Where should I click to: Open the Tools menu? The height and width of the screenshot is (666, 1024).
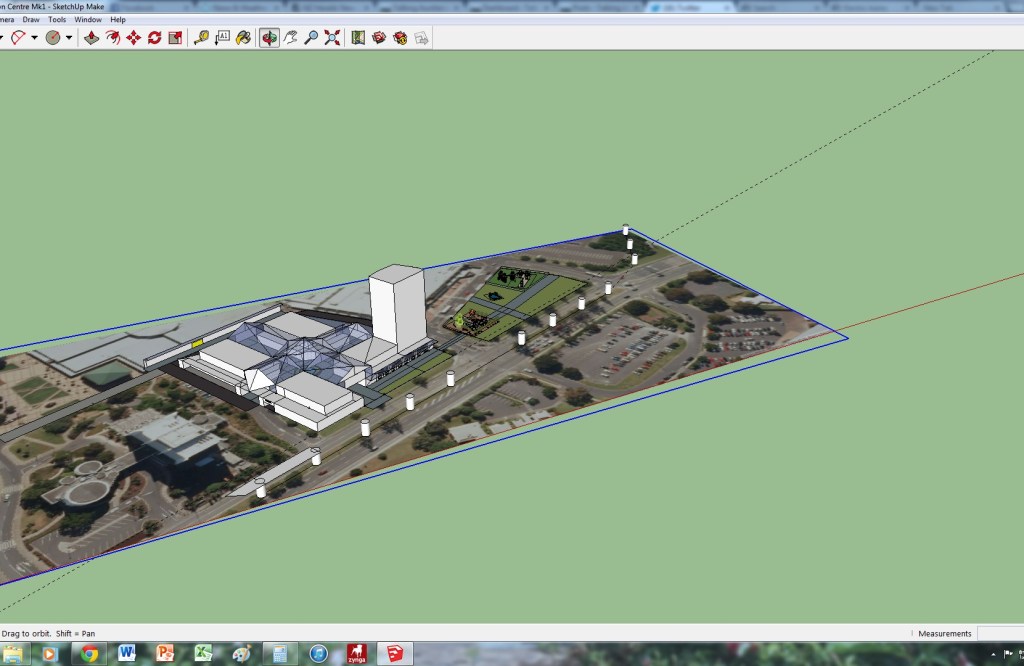click(x=57, y=19)
